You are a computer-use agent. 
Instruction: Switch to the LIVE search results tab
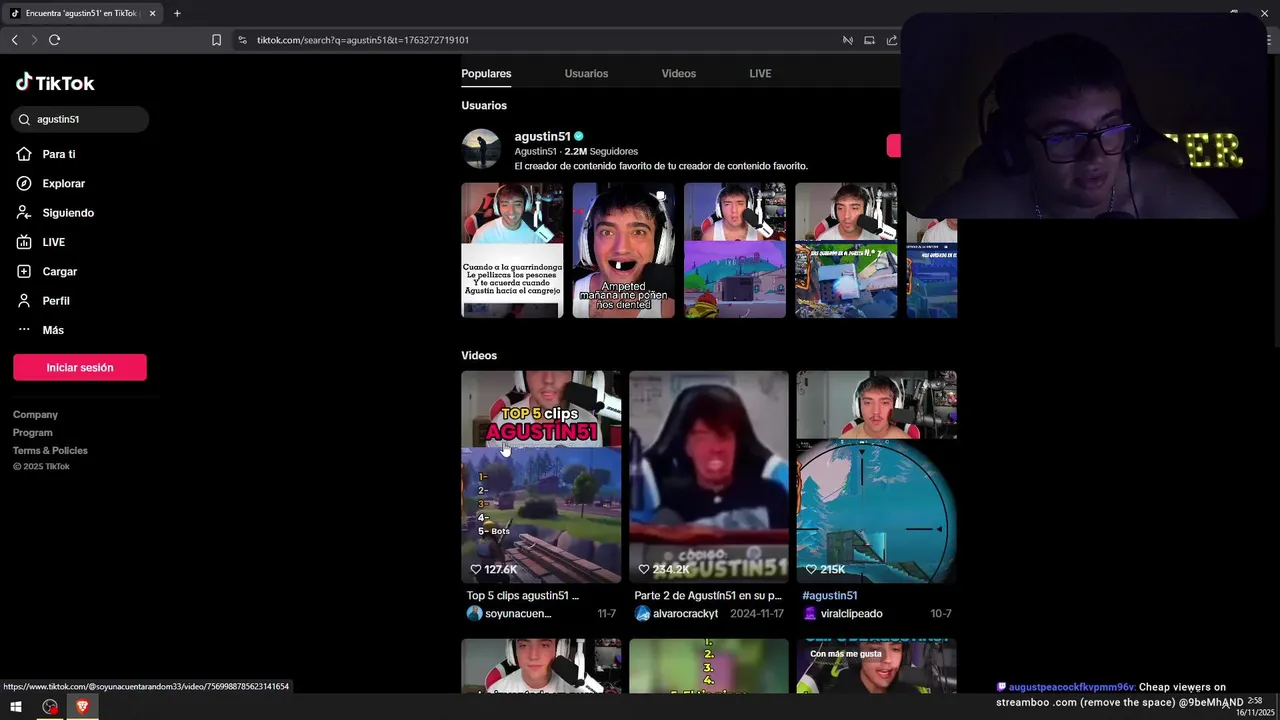click(x=760, y=73)
